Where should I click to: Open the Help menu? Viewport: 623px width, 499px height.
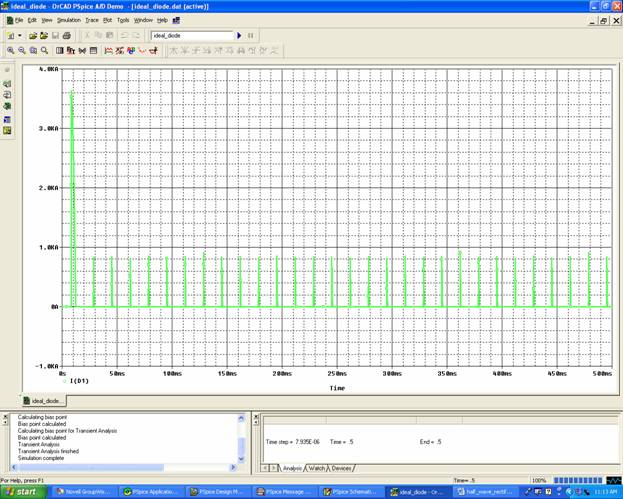[162, 20]
